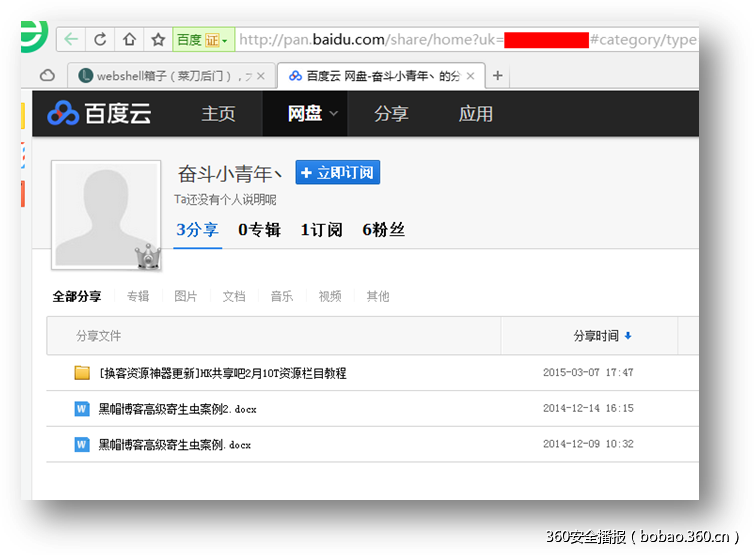The image size is (754, 555).
Task: Click the browser back arrow button
Action: (x=71, y=39)
